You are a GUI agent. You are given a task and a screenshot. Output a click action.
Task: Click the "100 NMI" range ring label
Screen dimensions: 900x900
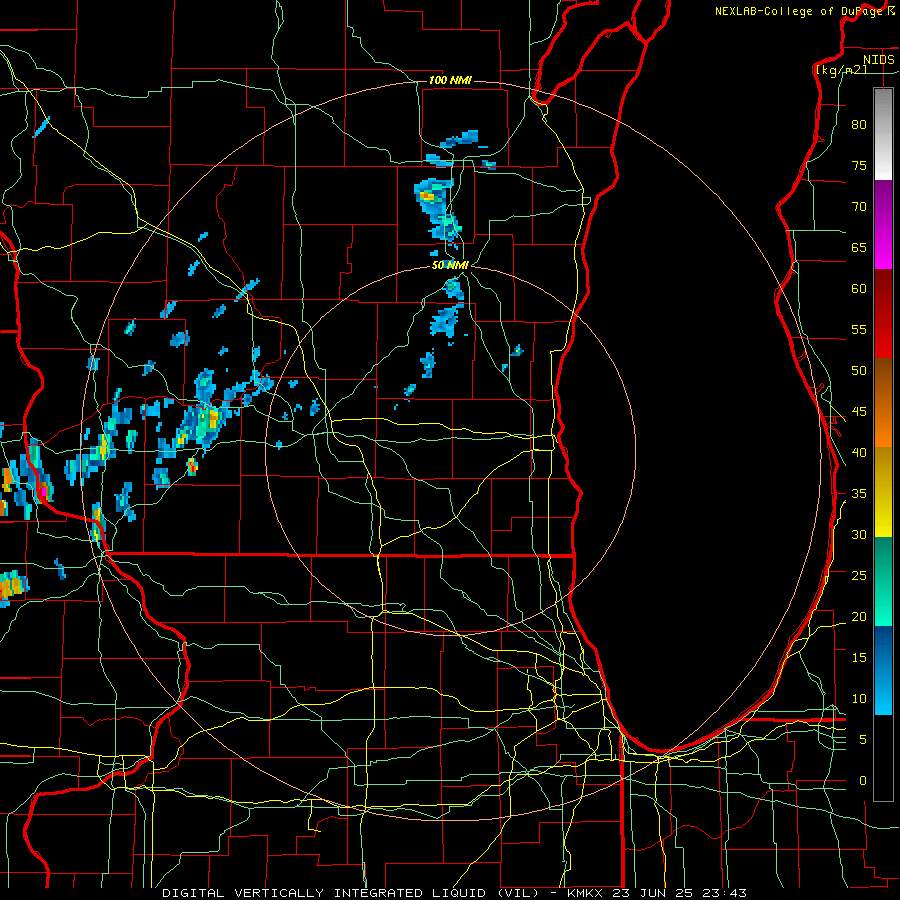(450, 80)
